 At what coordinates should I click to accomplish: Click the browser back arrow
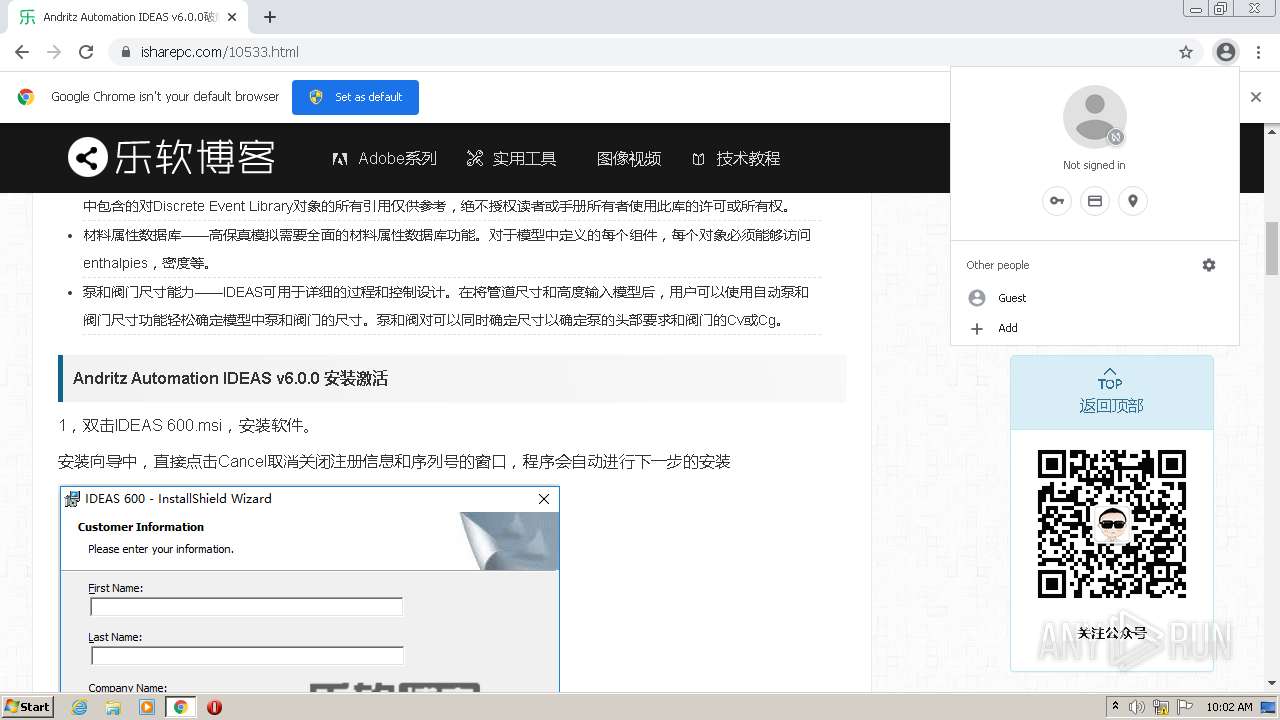click(22, 52)
